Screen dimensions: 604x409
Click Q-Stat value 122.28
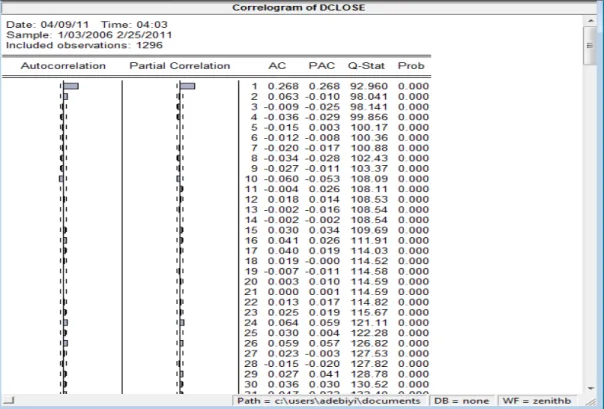369,333
